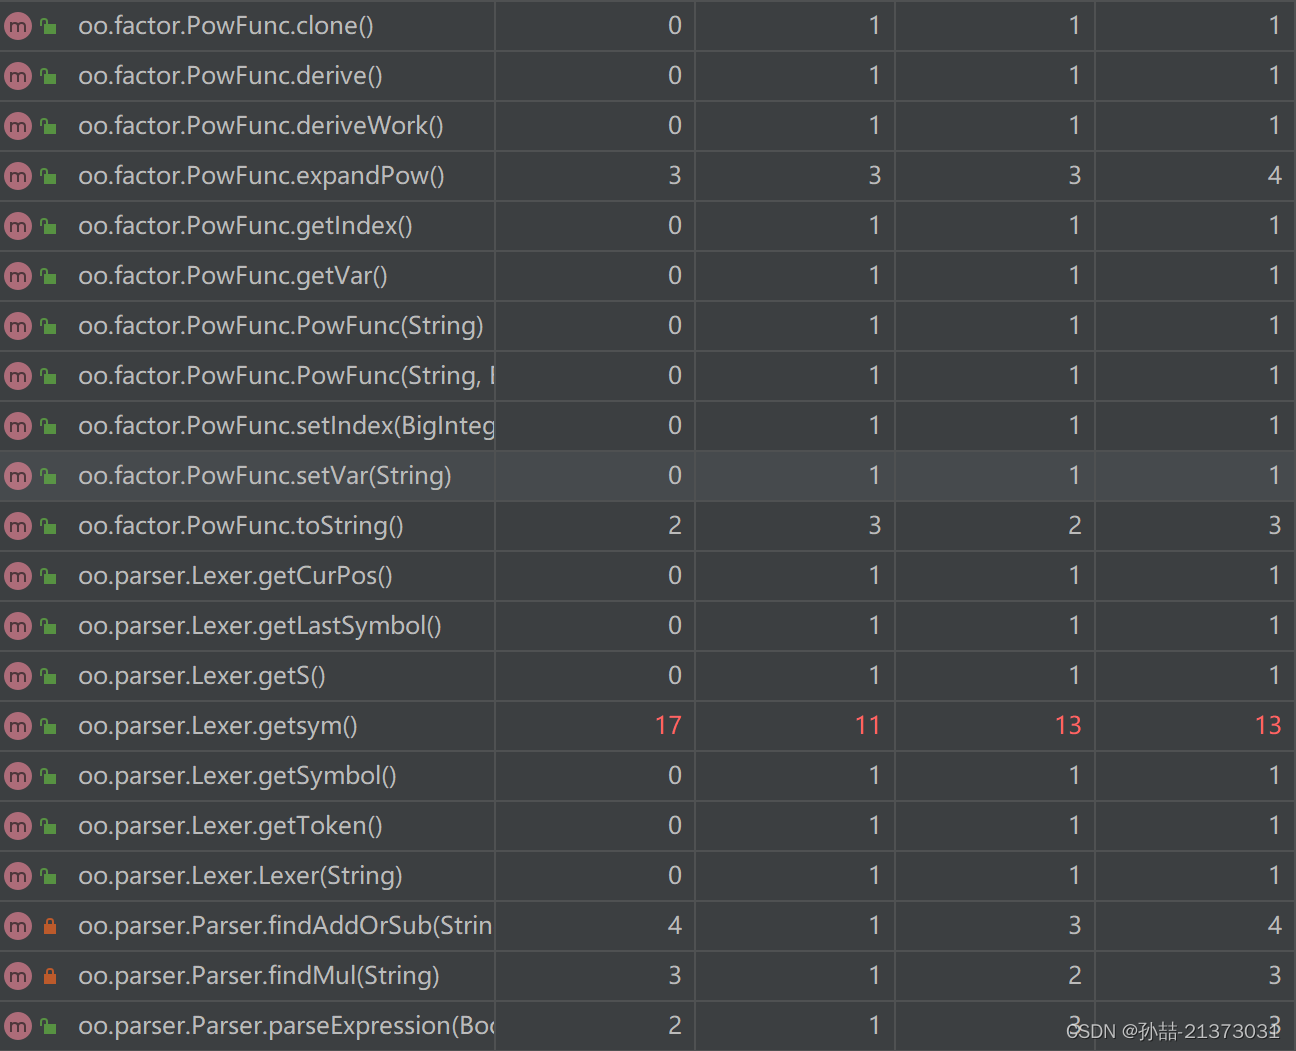Select oo.factor.PowFunc.derive() method name
Viewport: 1296px width, 1051px height.
231,76
